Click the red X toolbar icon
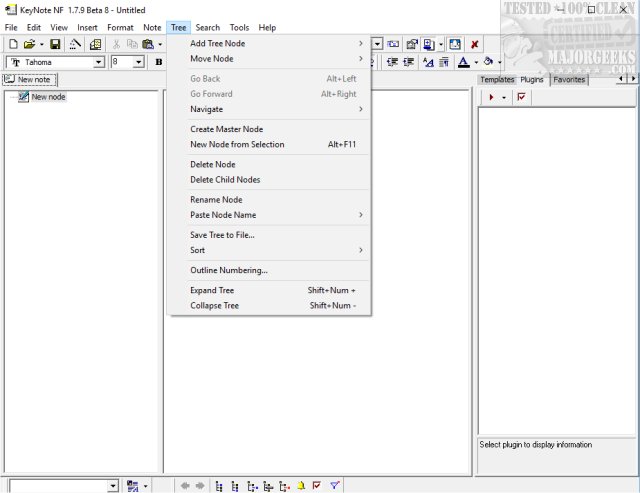This screenshot has width=640, height=493. (474, 44)
